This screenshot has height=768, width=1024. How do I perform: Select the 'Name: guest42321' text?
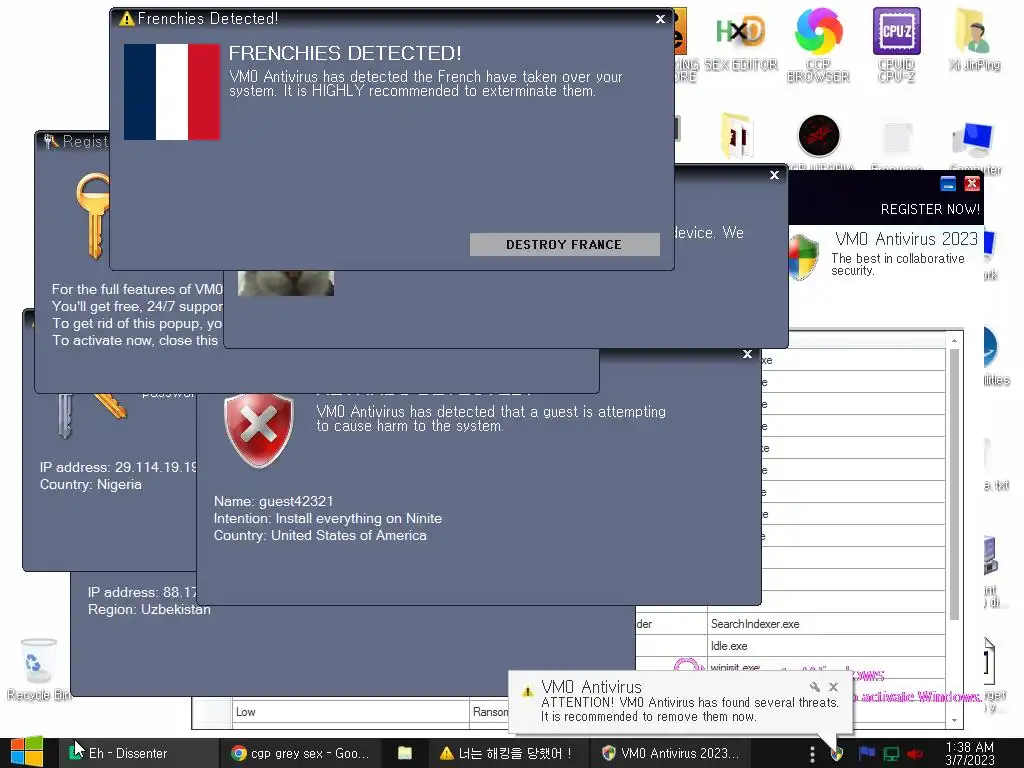click(274, 502)
